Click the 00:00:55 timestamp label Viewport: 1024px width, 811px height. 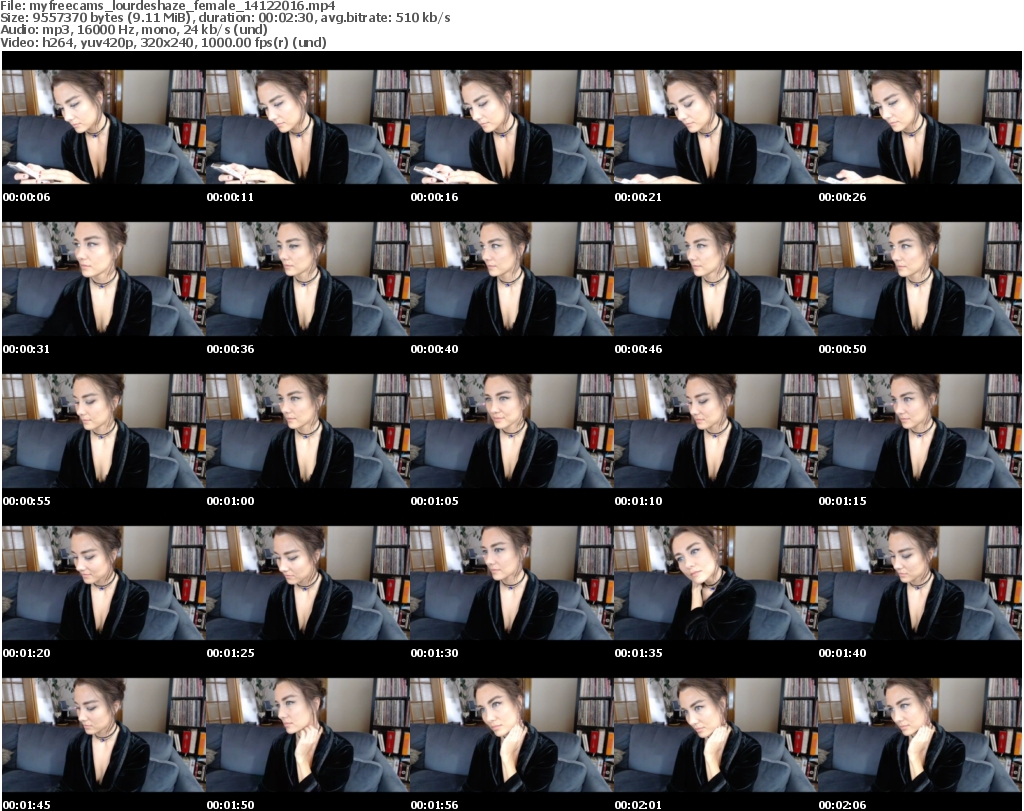[27, 501]
